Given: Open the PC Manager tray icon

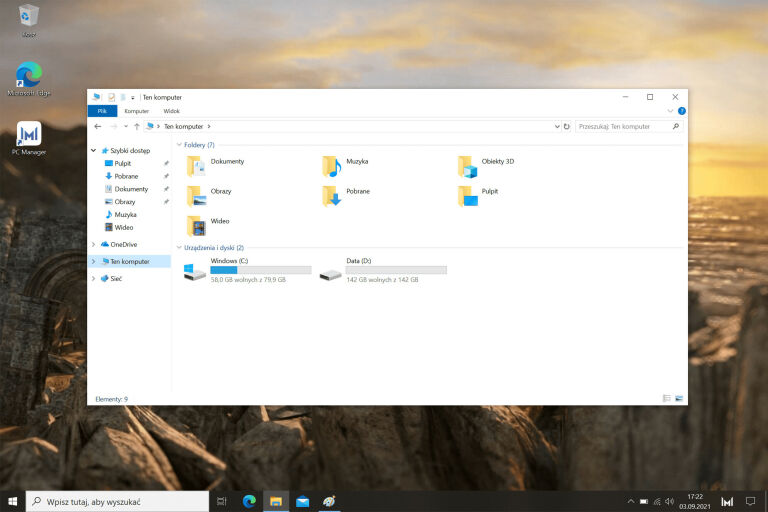Looking at the screenshot, I should (x=727, y=501).
